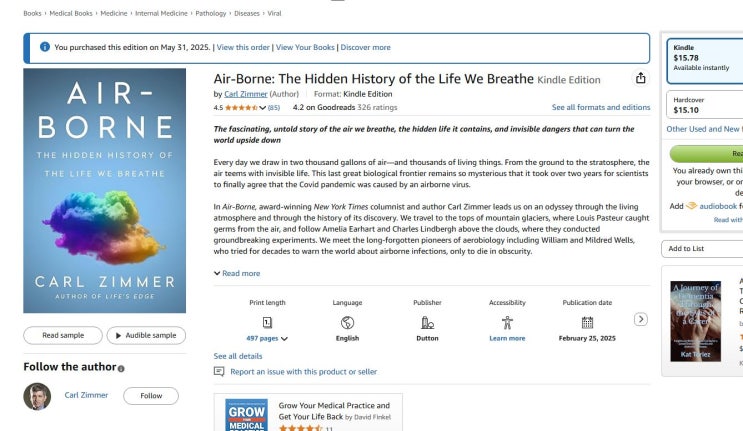This screenshot has height=431, width=743.
Task: Click the Air-Borne book cover image
Action: [105, 190]
